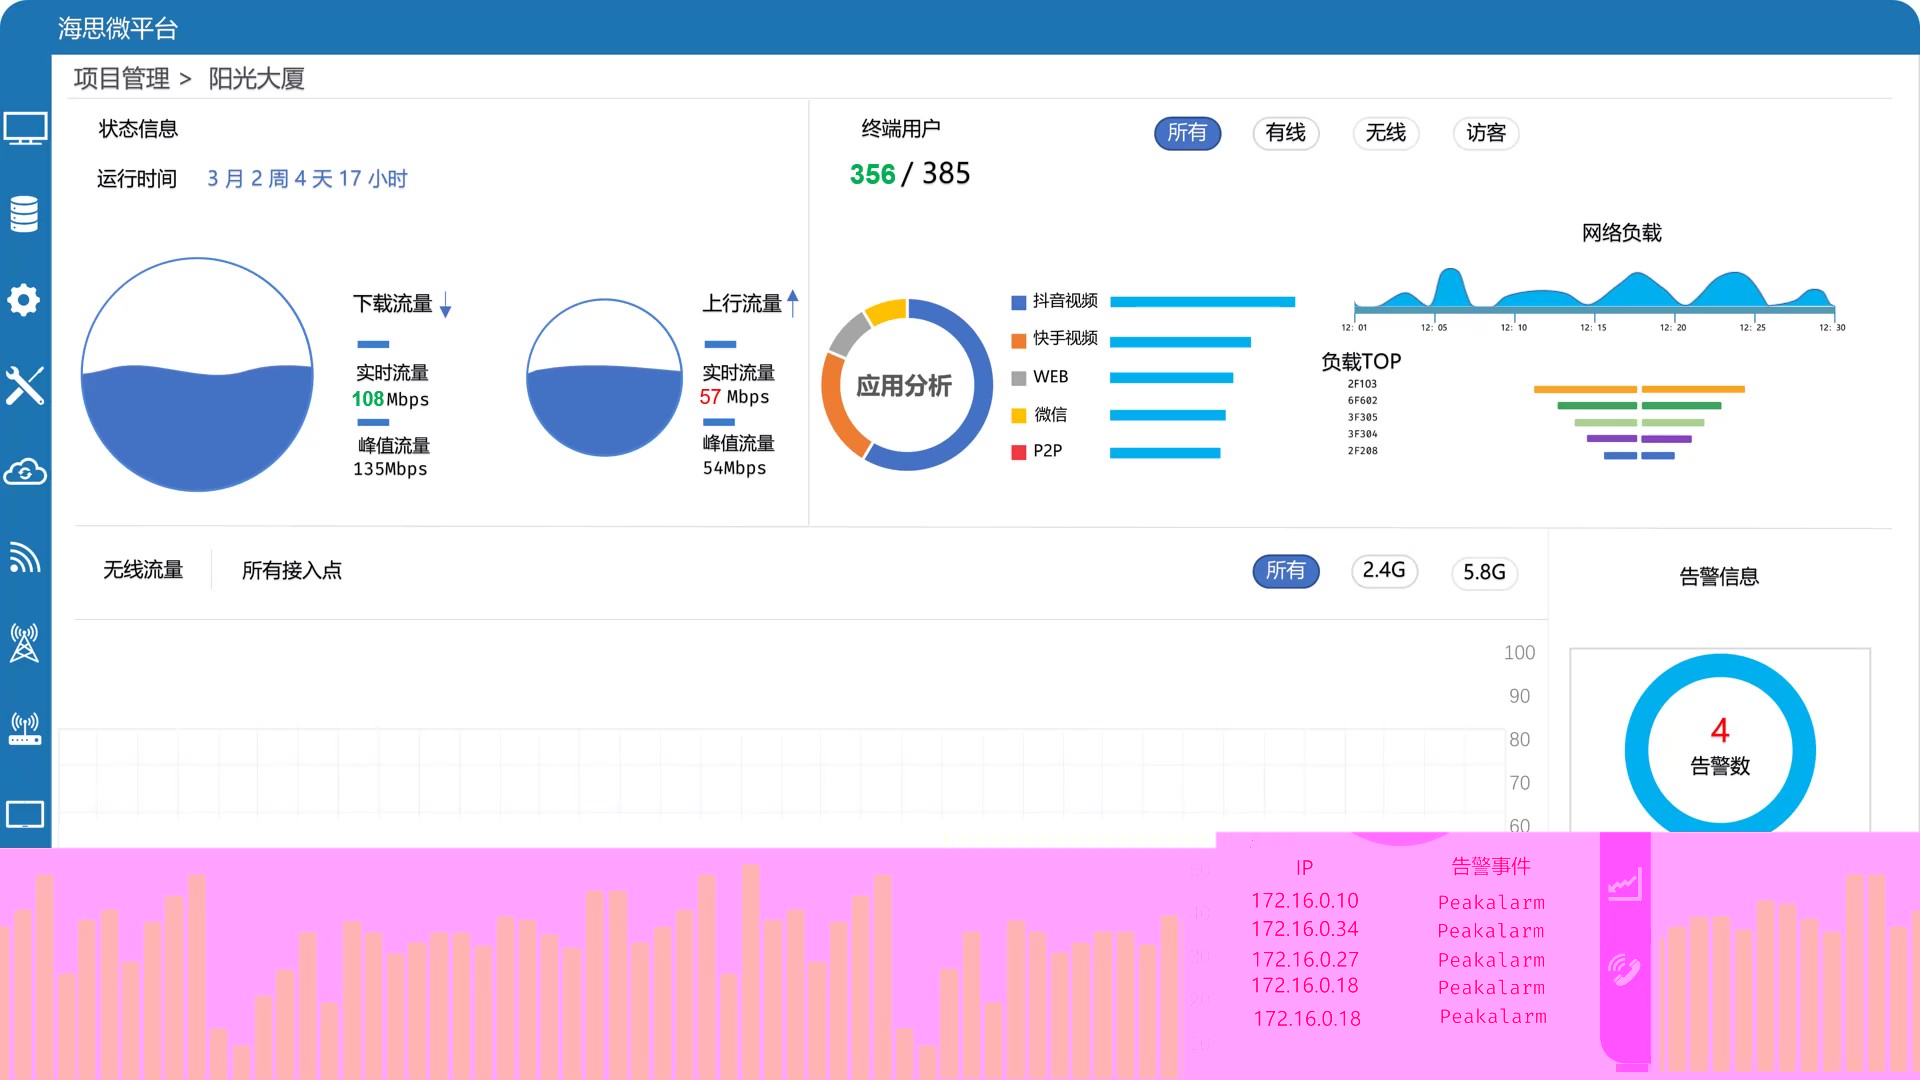
Task: Click blue 抖音视频 legend color square
Action: coord(1018,302)
